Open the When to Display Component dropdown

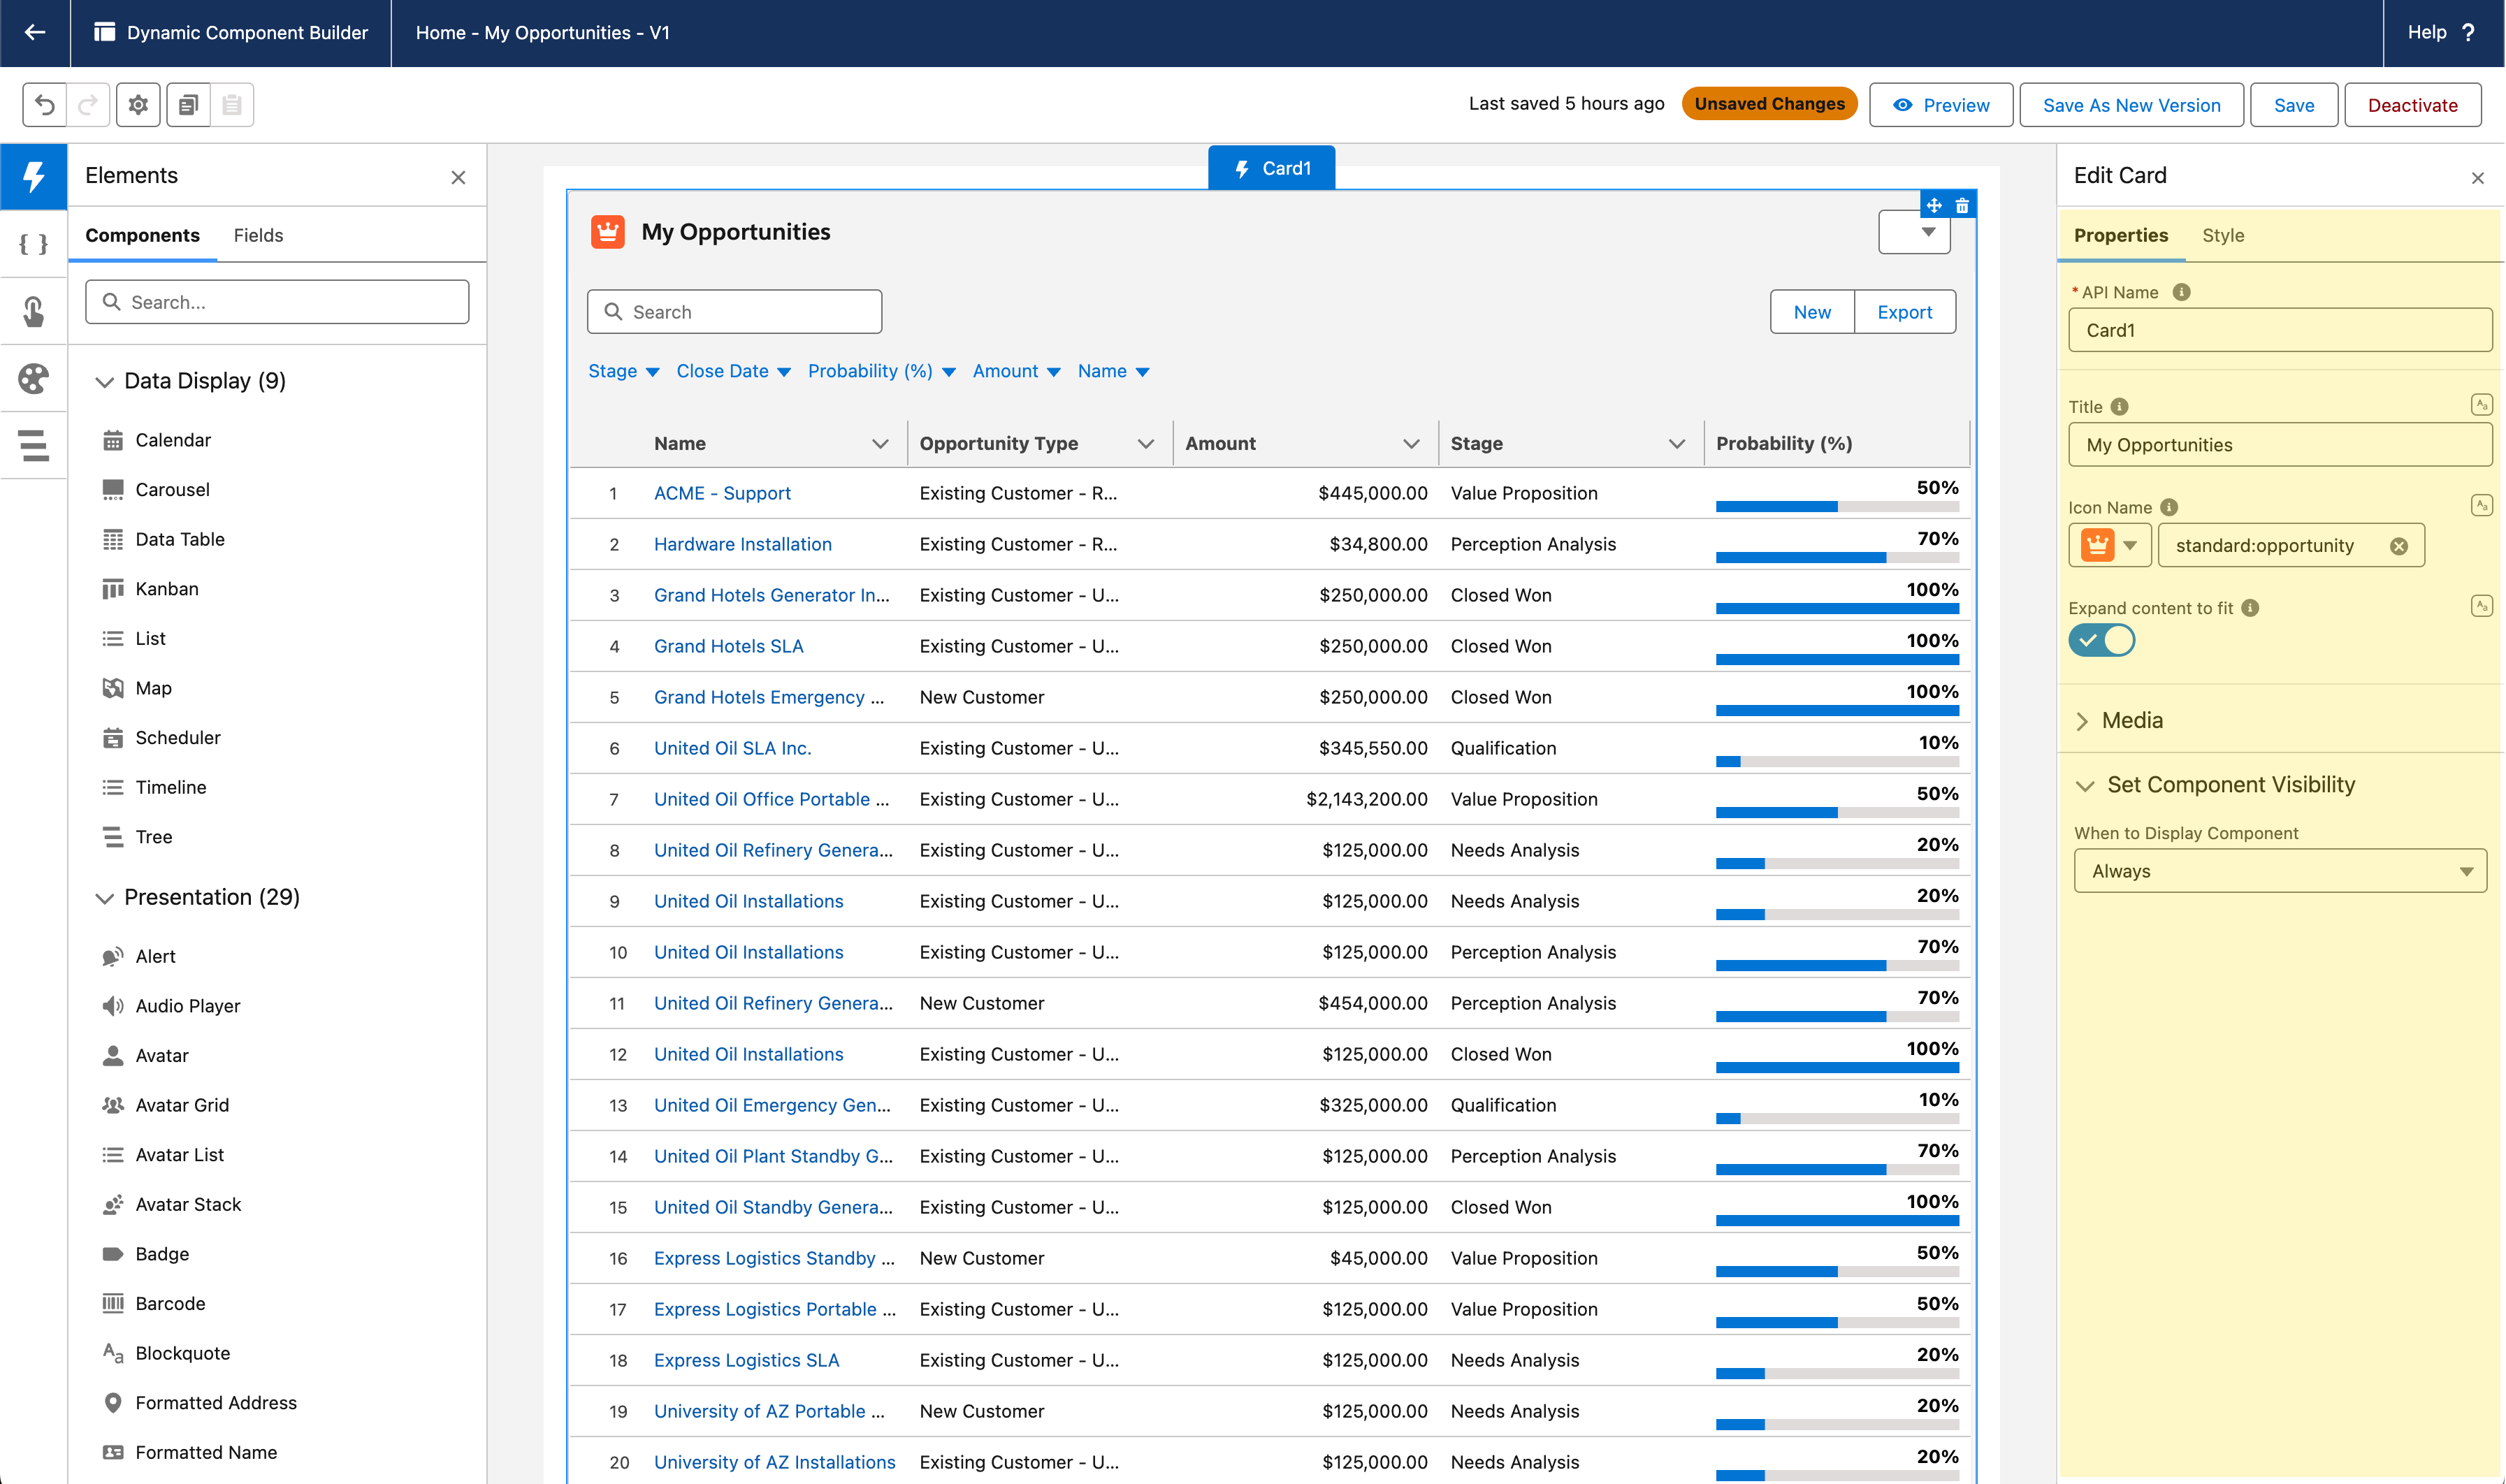click(x=2279, y=871)
